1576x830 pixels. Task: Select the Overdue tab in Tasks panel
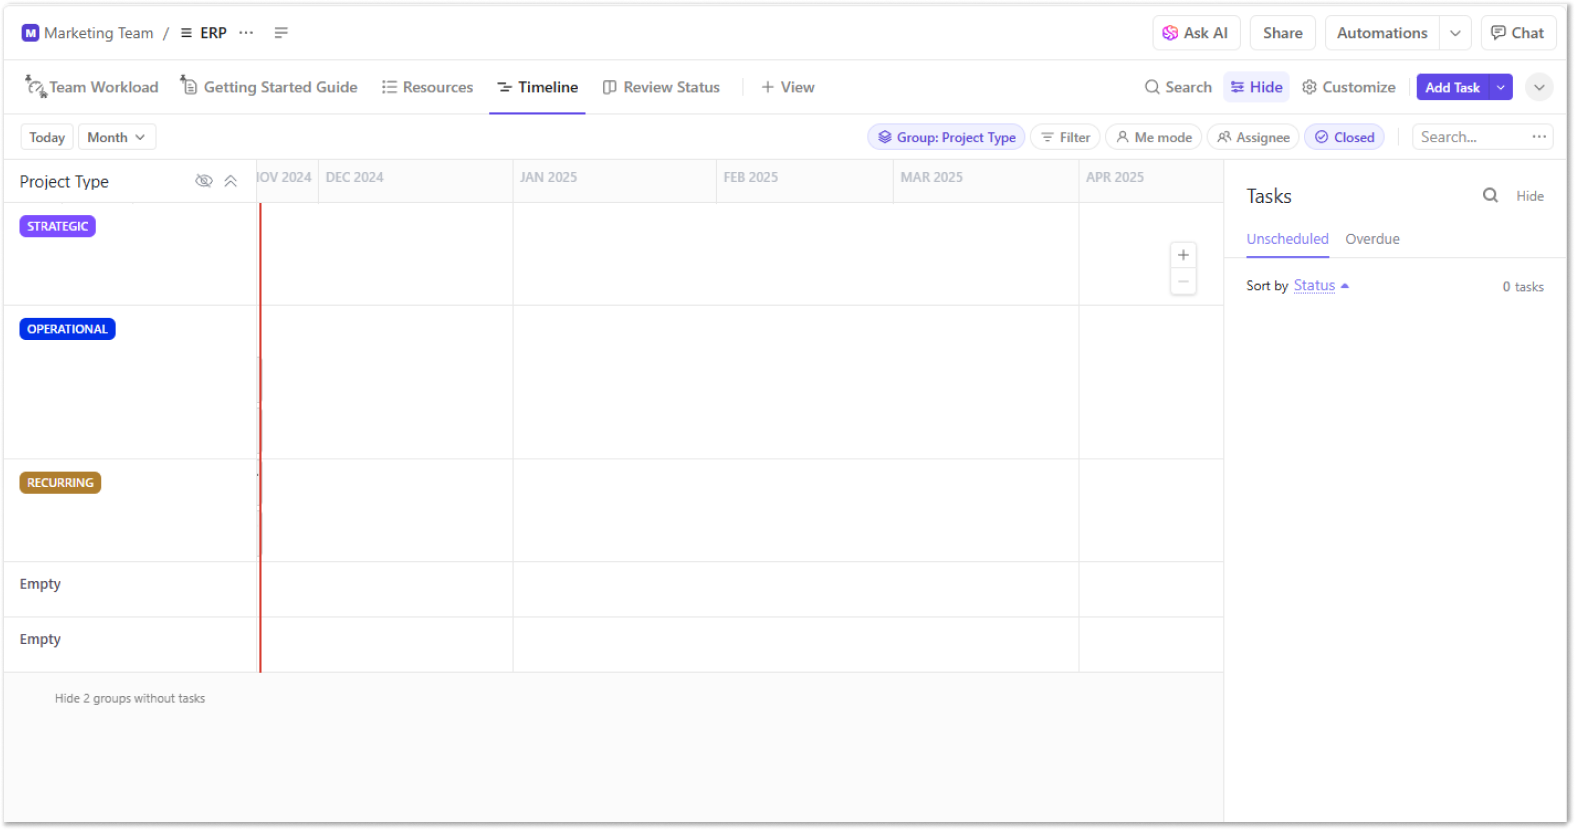pyautogui.click(x=1372, y=239)
